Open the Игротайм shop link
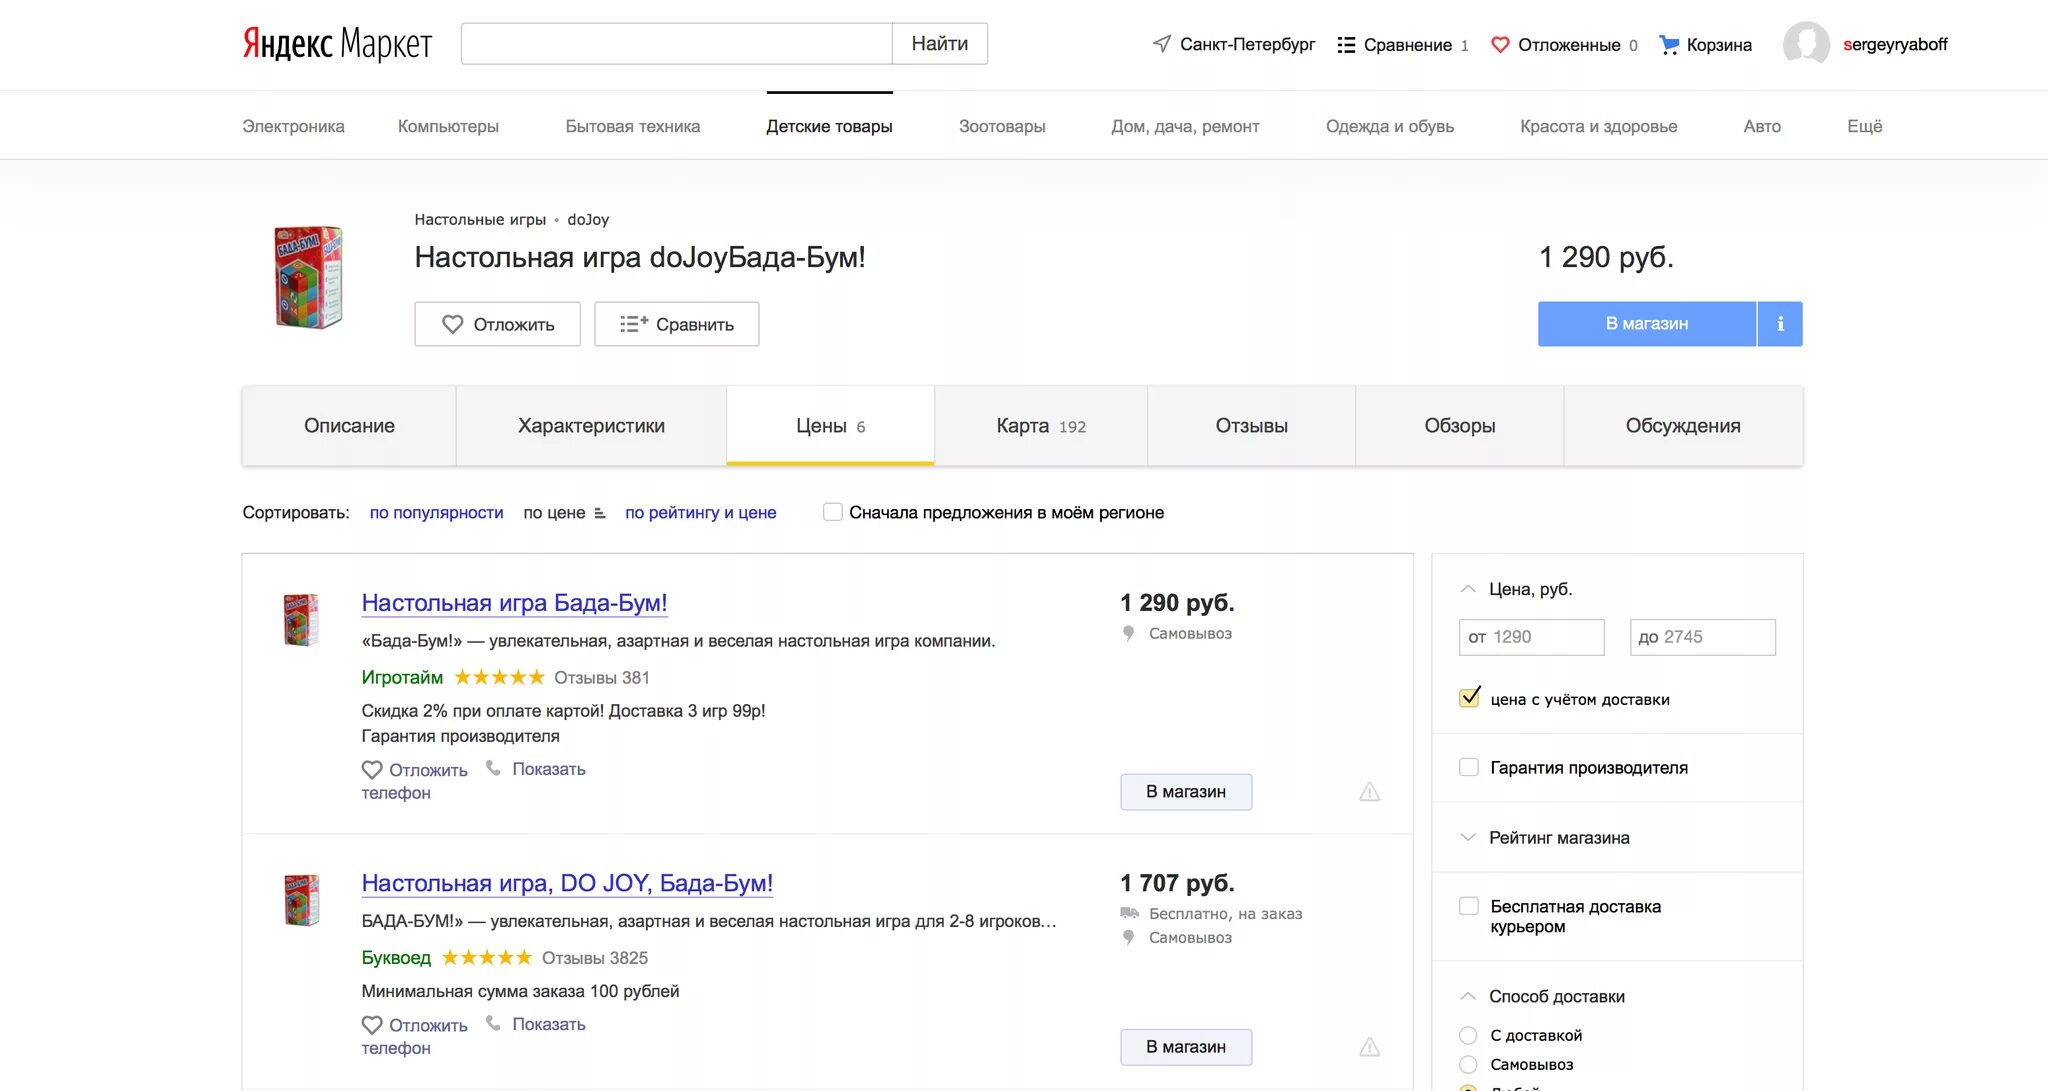The image size is (2048, 1091). coord(402,677)
